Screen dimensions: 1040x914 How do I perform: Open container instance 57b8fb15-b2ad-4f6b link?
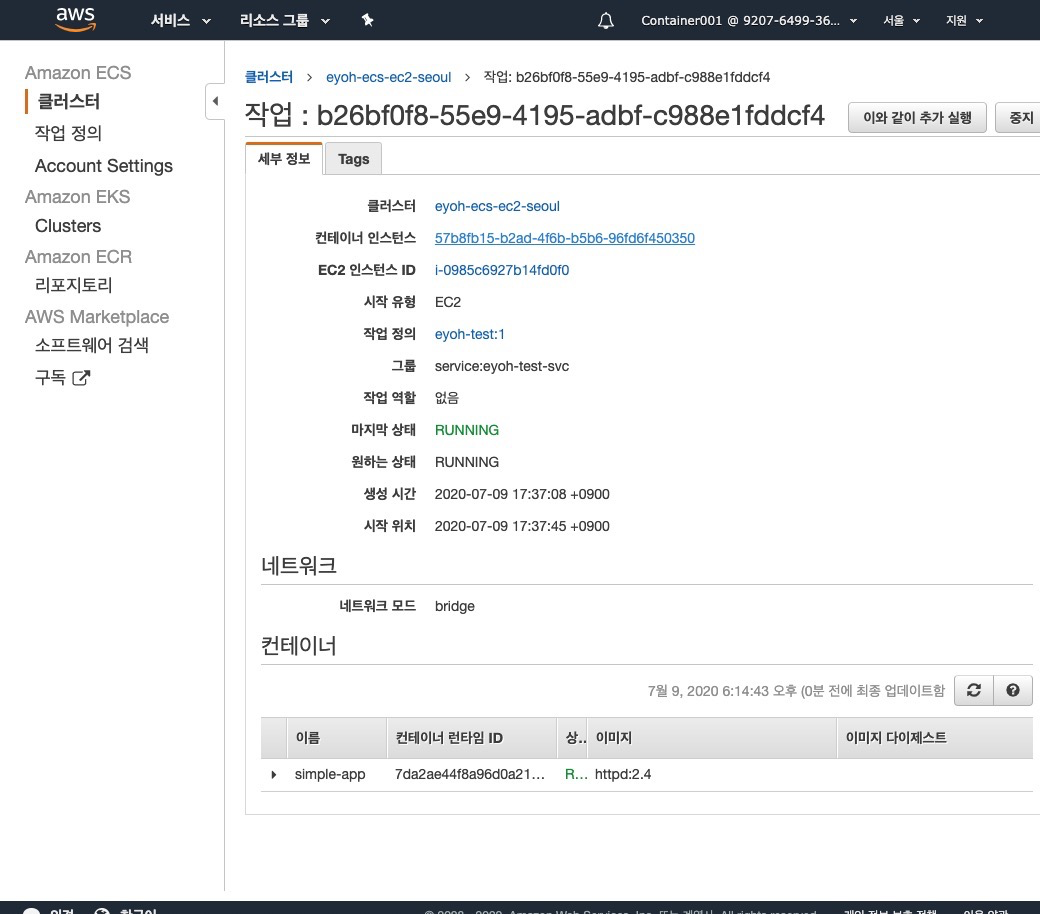(564, 238)
